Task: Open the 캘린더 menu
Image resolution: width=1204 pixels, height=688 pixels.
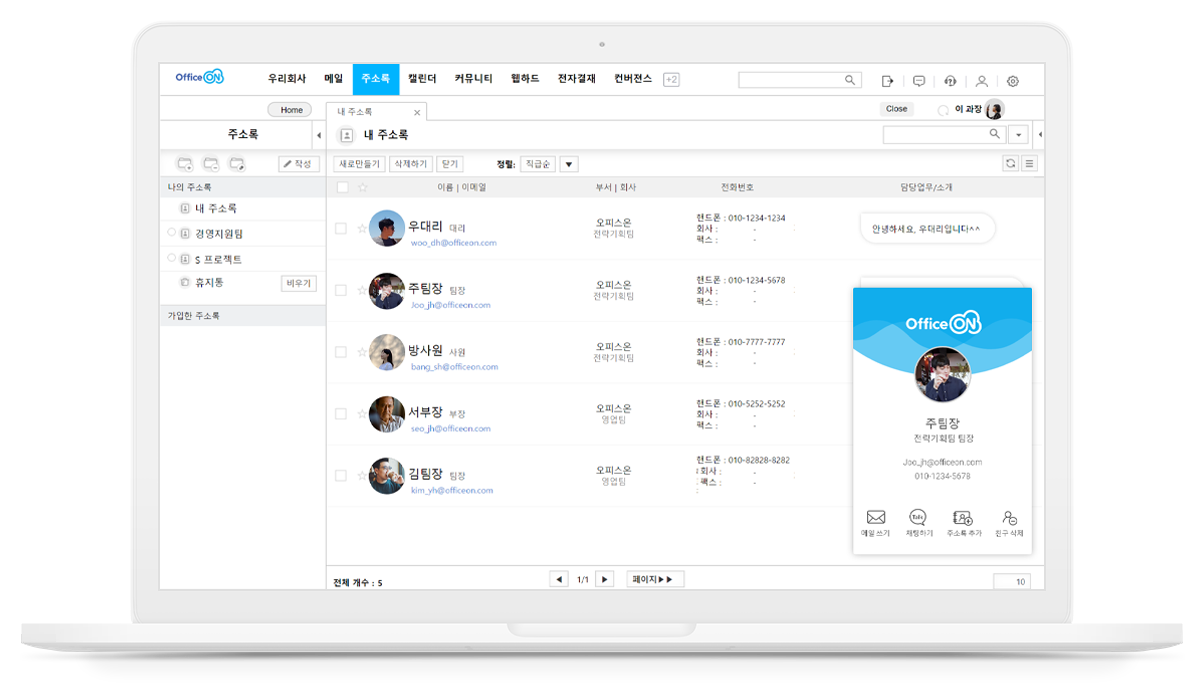Action: 422,79
